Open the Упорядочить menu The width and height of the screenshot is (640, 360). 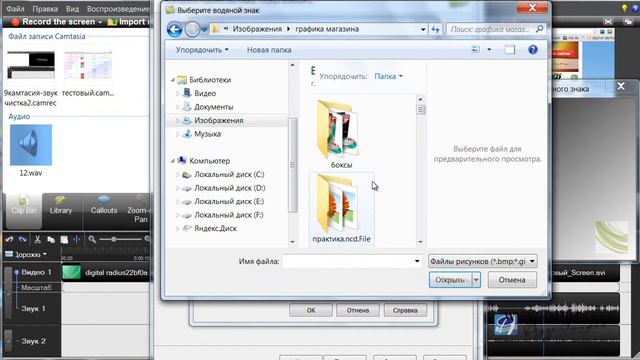(x=202, y=50)
